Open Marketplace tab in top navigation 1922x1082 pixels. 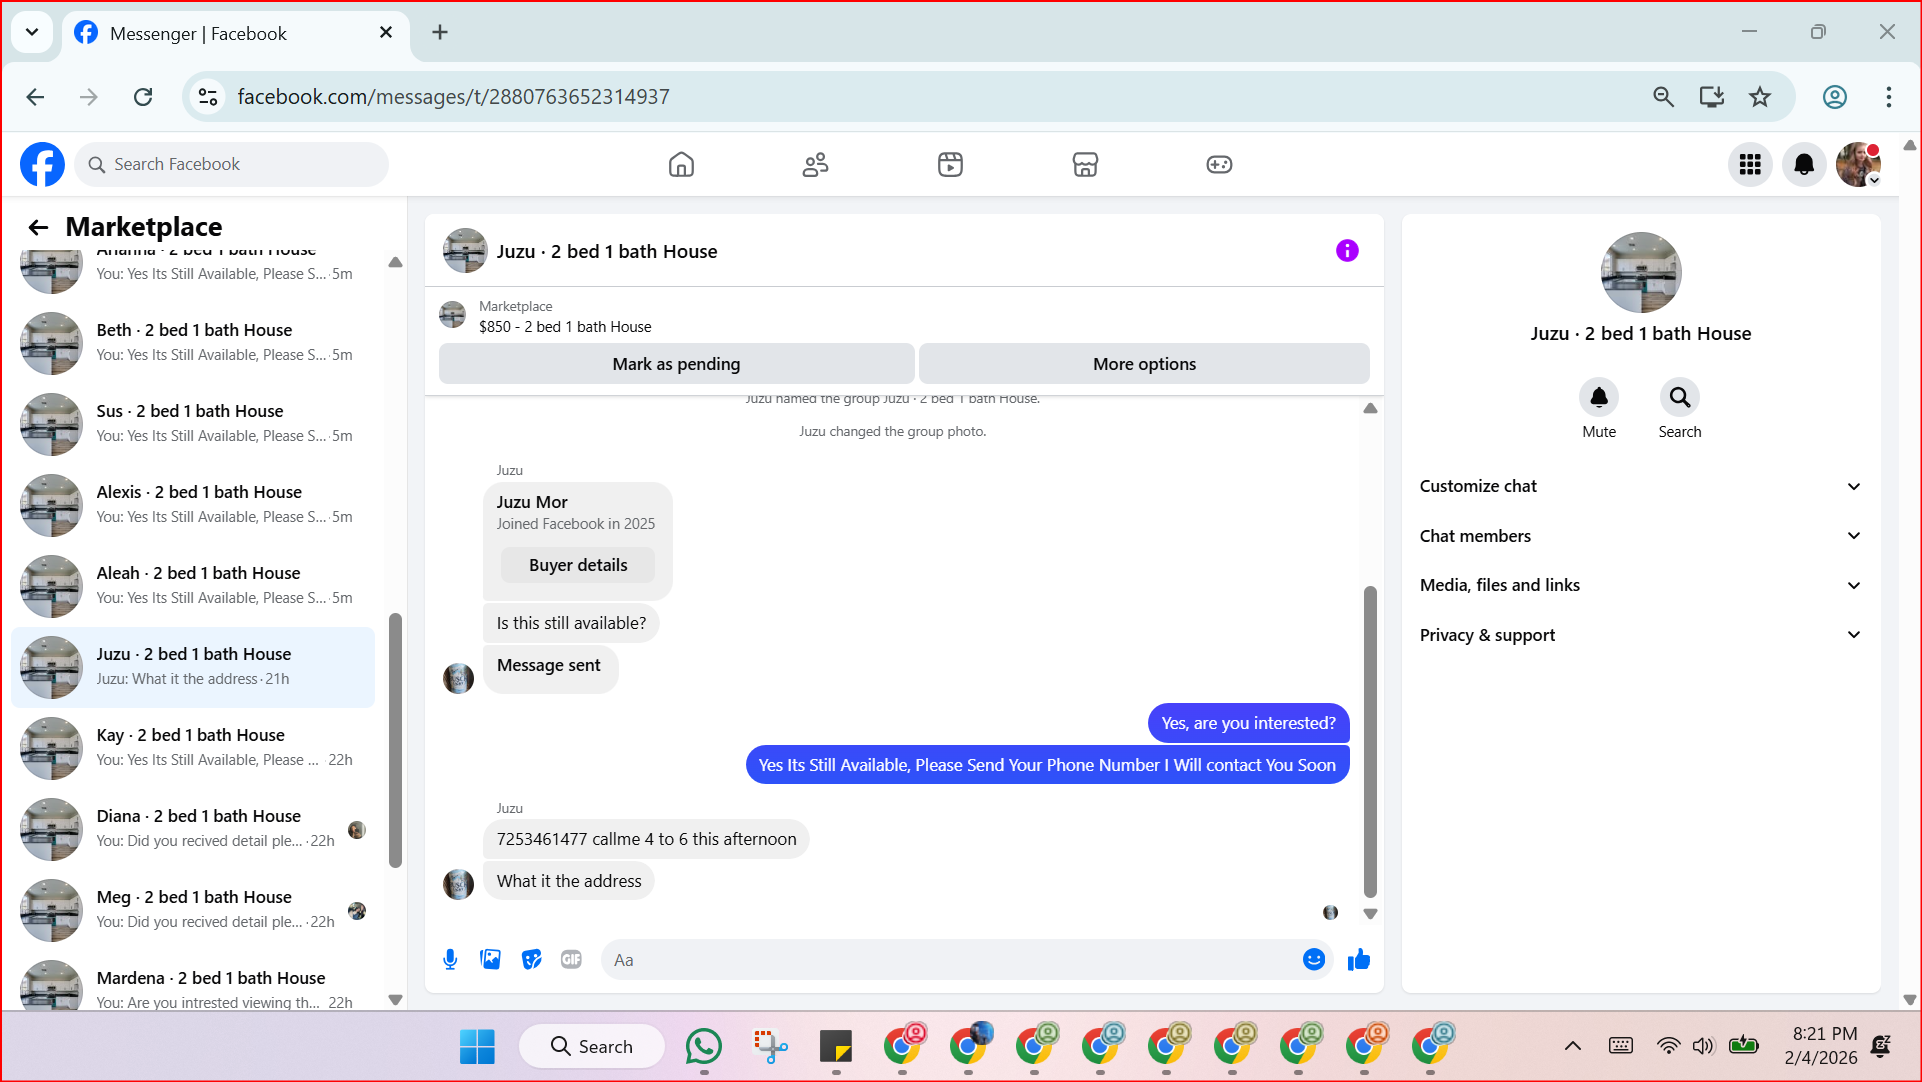(1085, 164)
